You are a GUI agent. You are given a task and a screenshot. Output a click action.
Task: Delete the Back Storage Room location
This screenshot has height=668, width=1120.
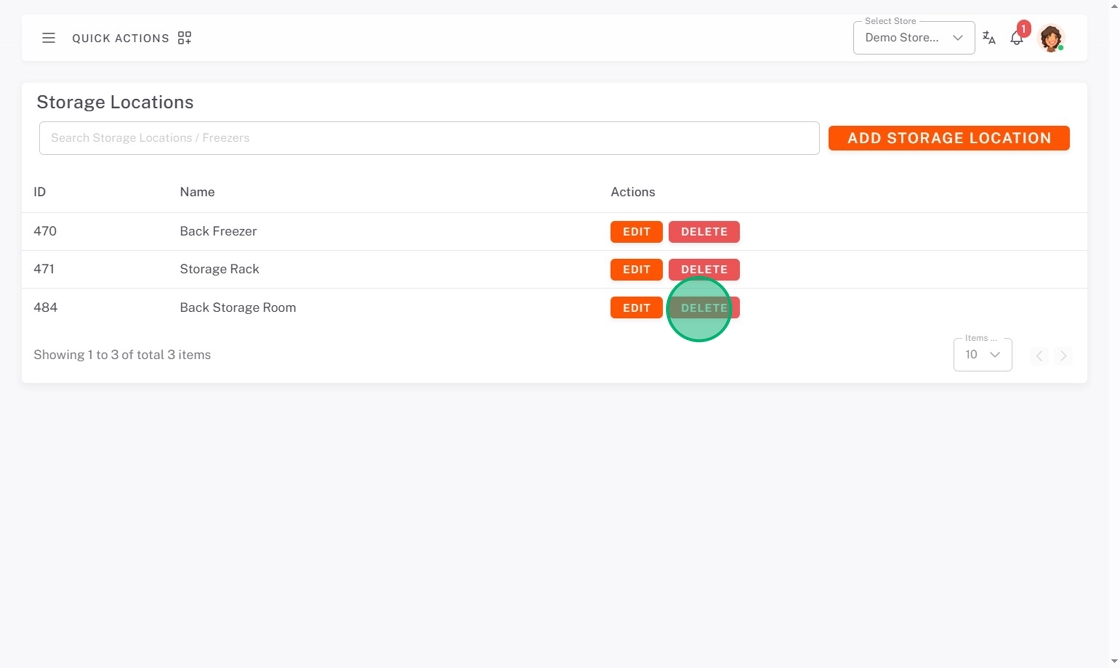(x=704, y=308)
